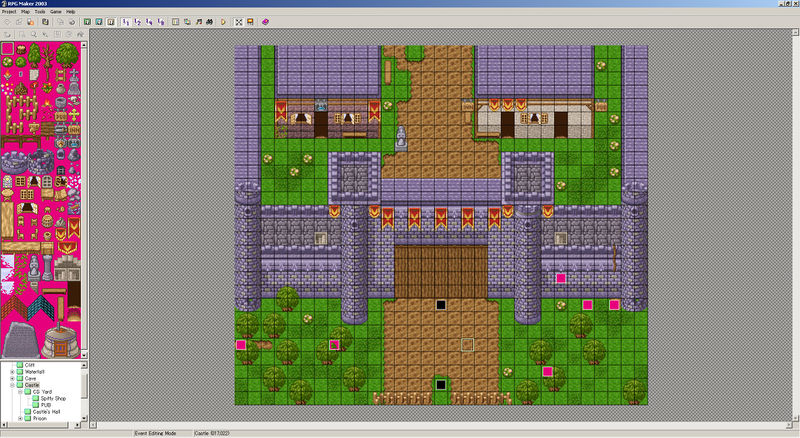Set map zoom scale to 1:1
The image size is (800, 438).
(x=123, y=21)
